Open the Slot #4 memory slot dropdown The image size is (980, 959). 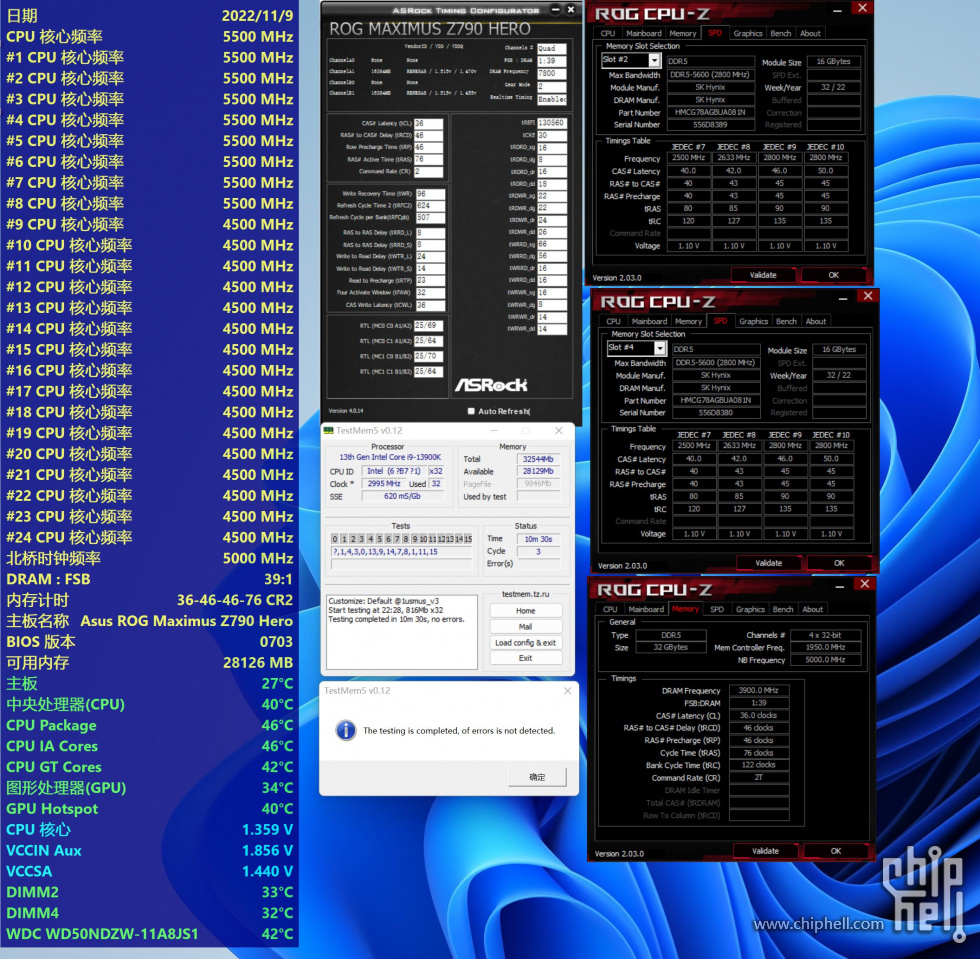click(x=659, y=348)
